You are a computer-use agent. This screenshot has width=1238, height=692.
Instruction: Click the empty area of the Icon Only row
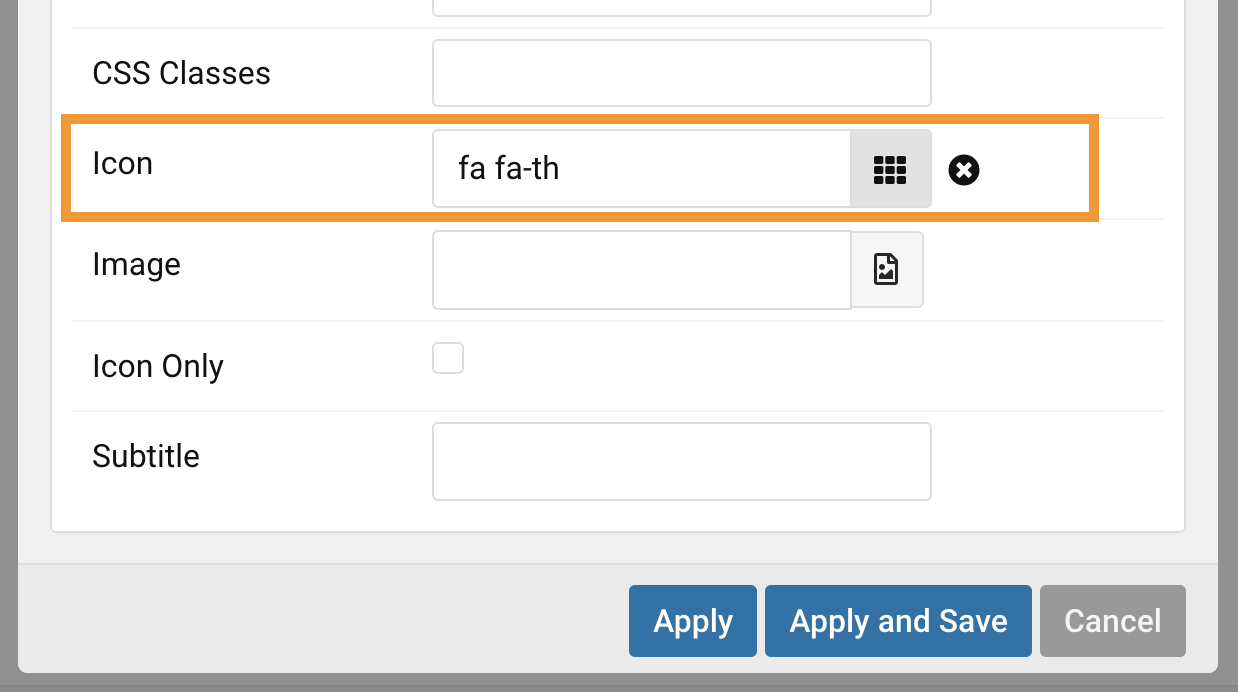[x=800, y=366]
